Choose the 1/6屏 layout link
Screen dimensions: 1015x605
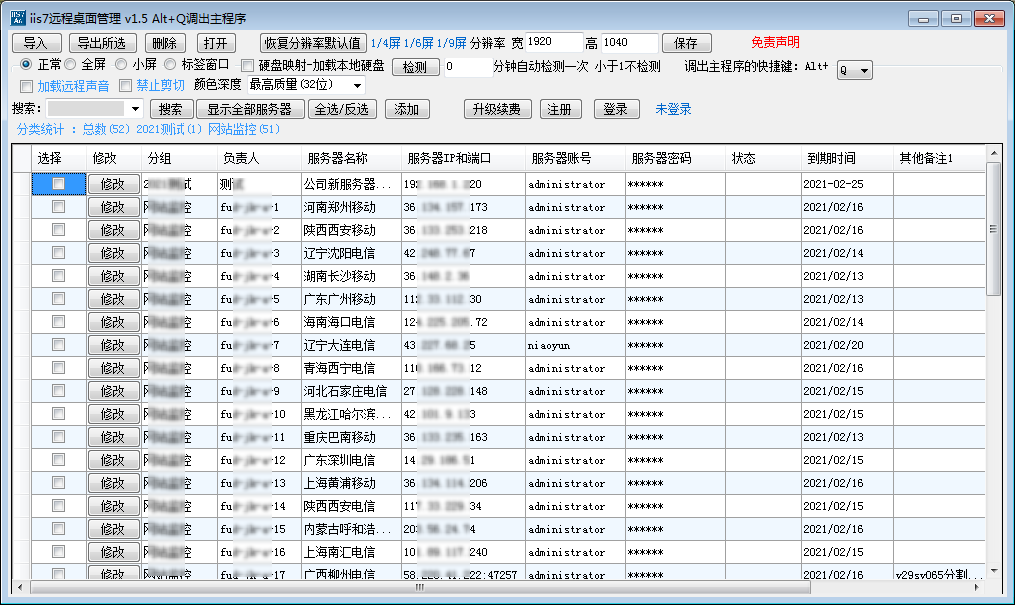pos(418,43)
